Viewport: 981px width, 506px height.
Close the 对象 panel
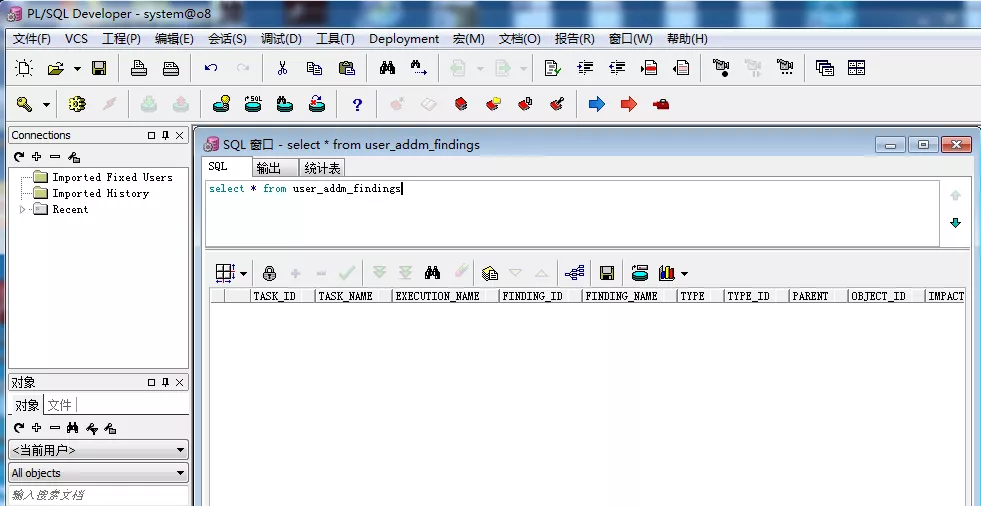(x=180, y=382)
